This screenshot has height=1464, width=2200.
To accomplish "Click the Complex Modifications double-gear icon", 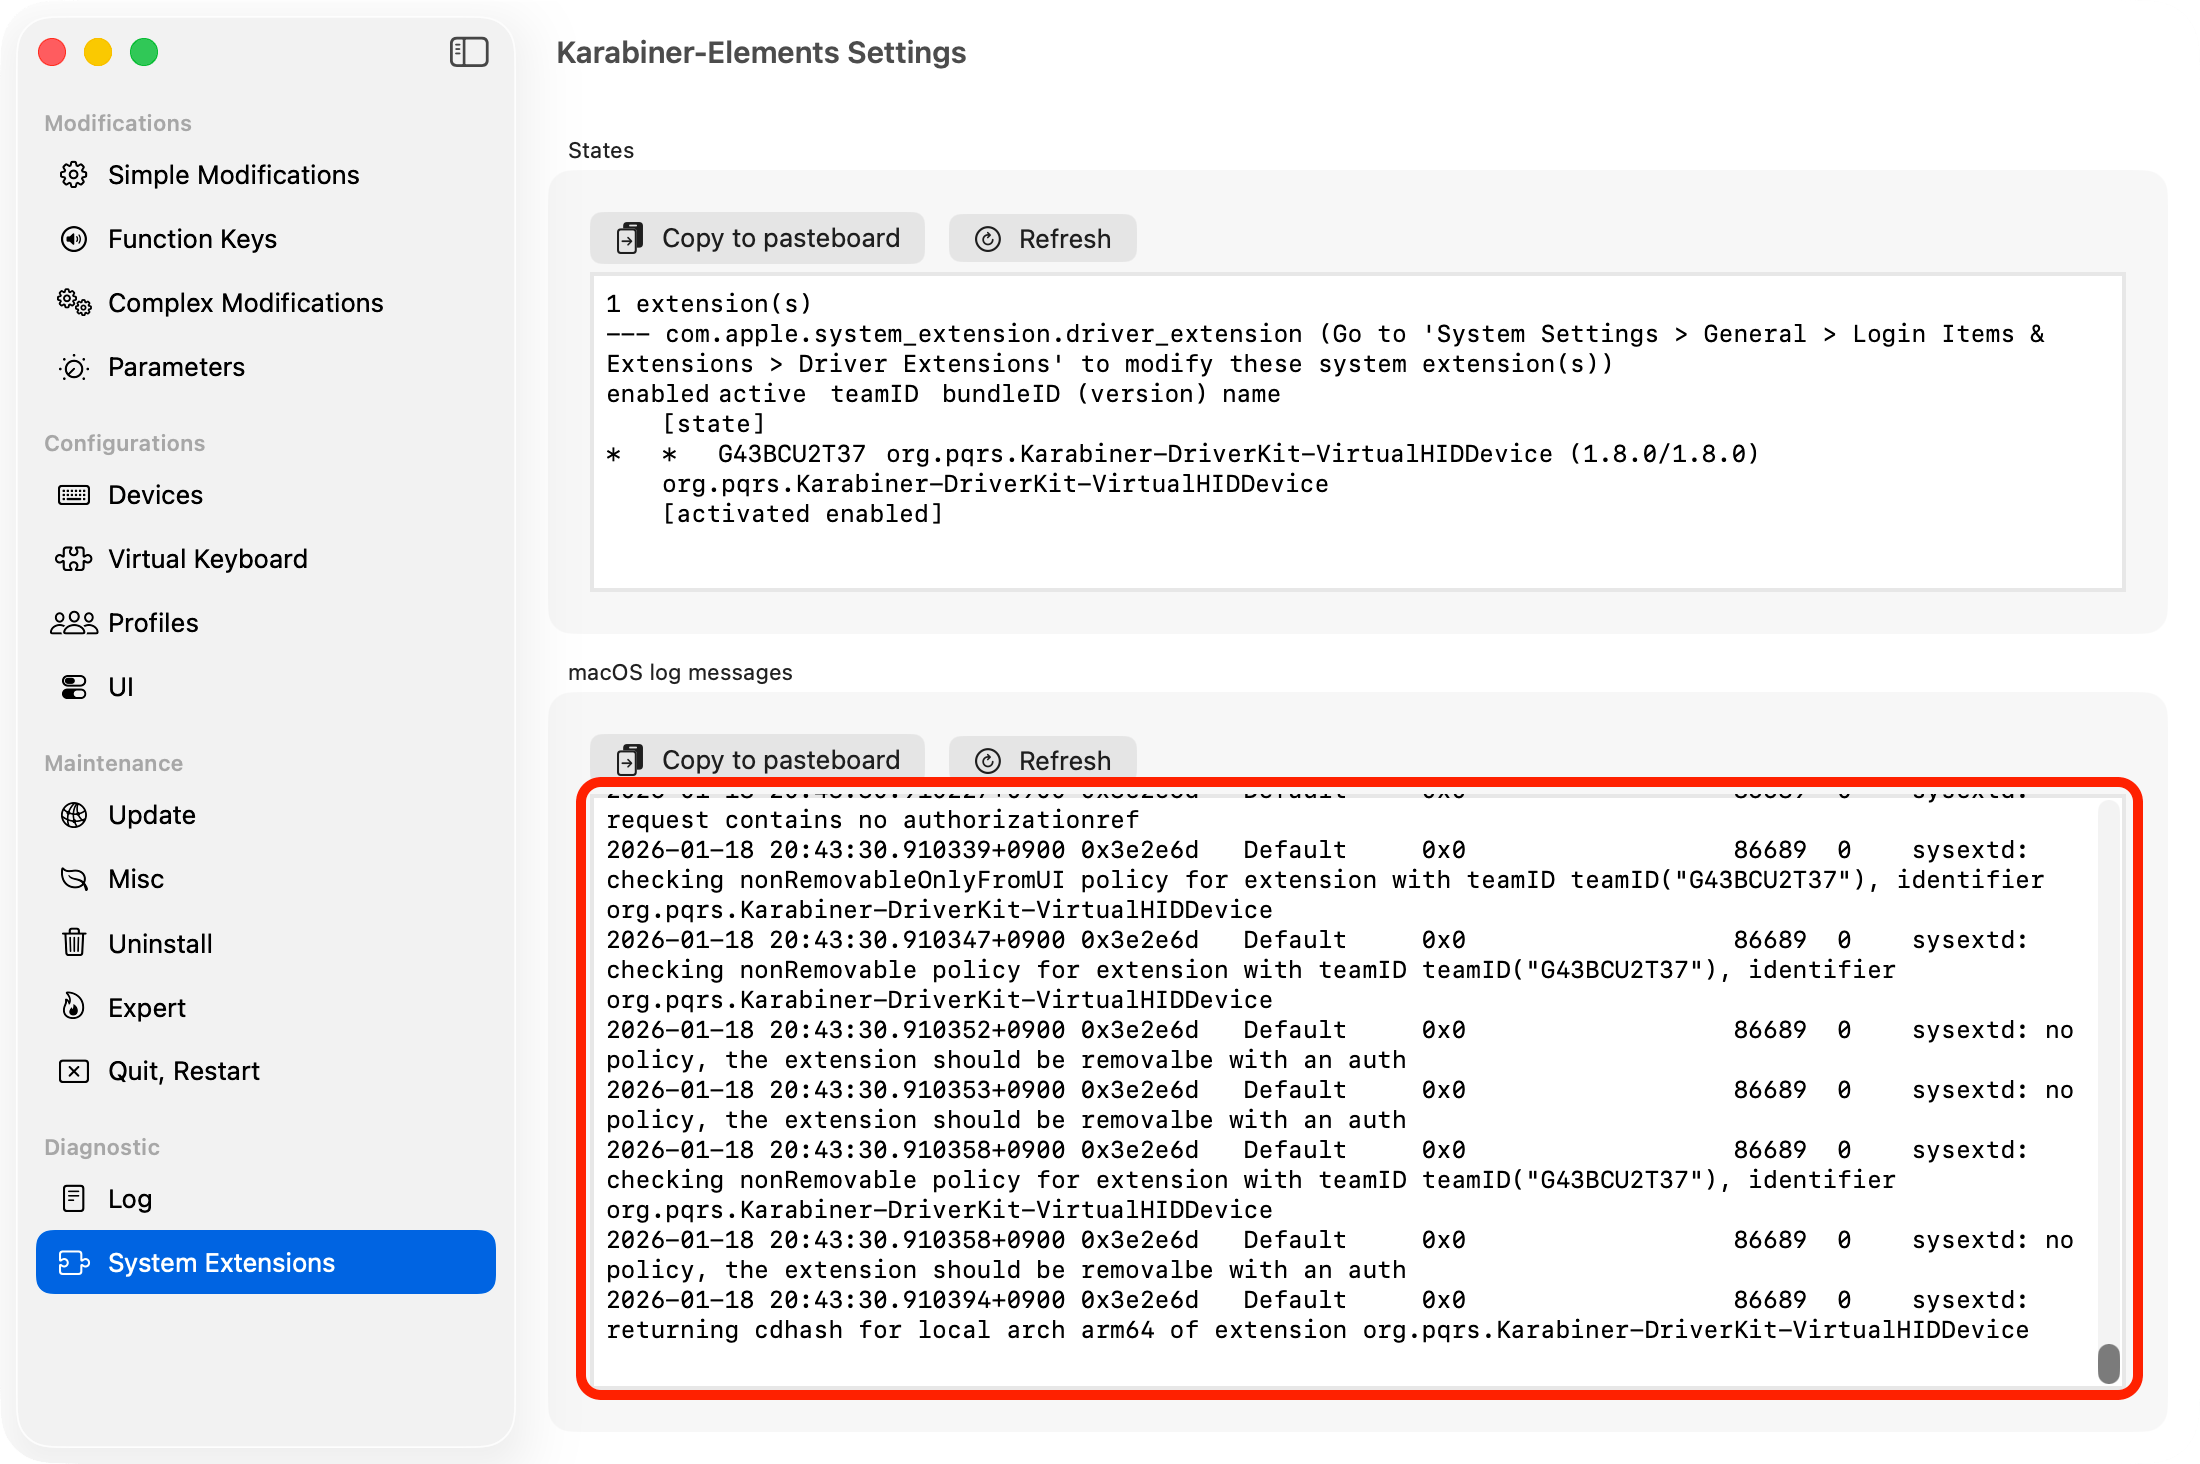I will [x=74, y=302].
